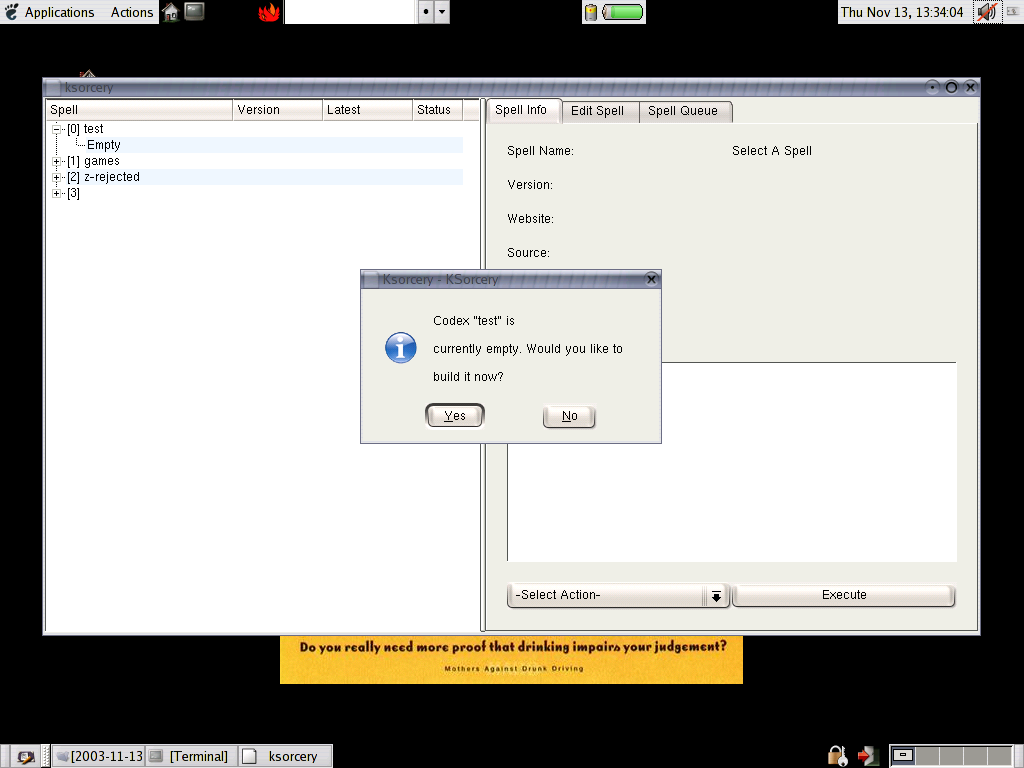
Task: Open the Spell Queue tab
Action: click(683, 111)
